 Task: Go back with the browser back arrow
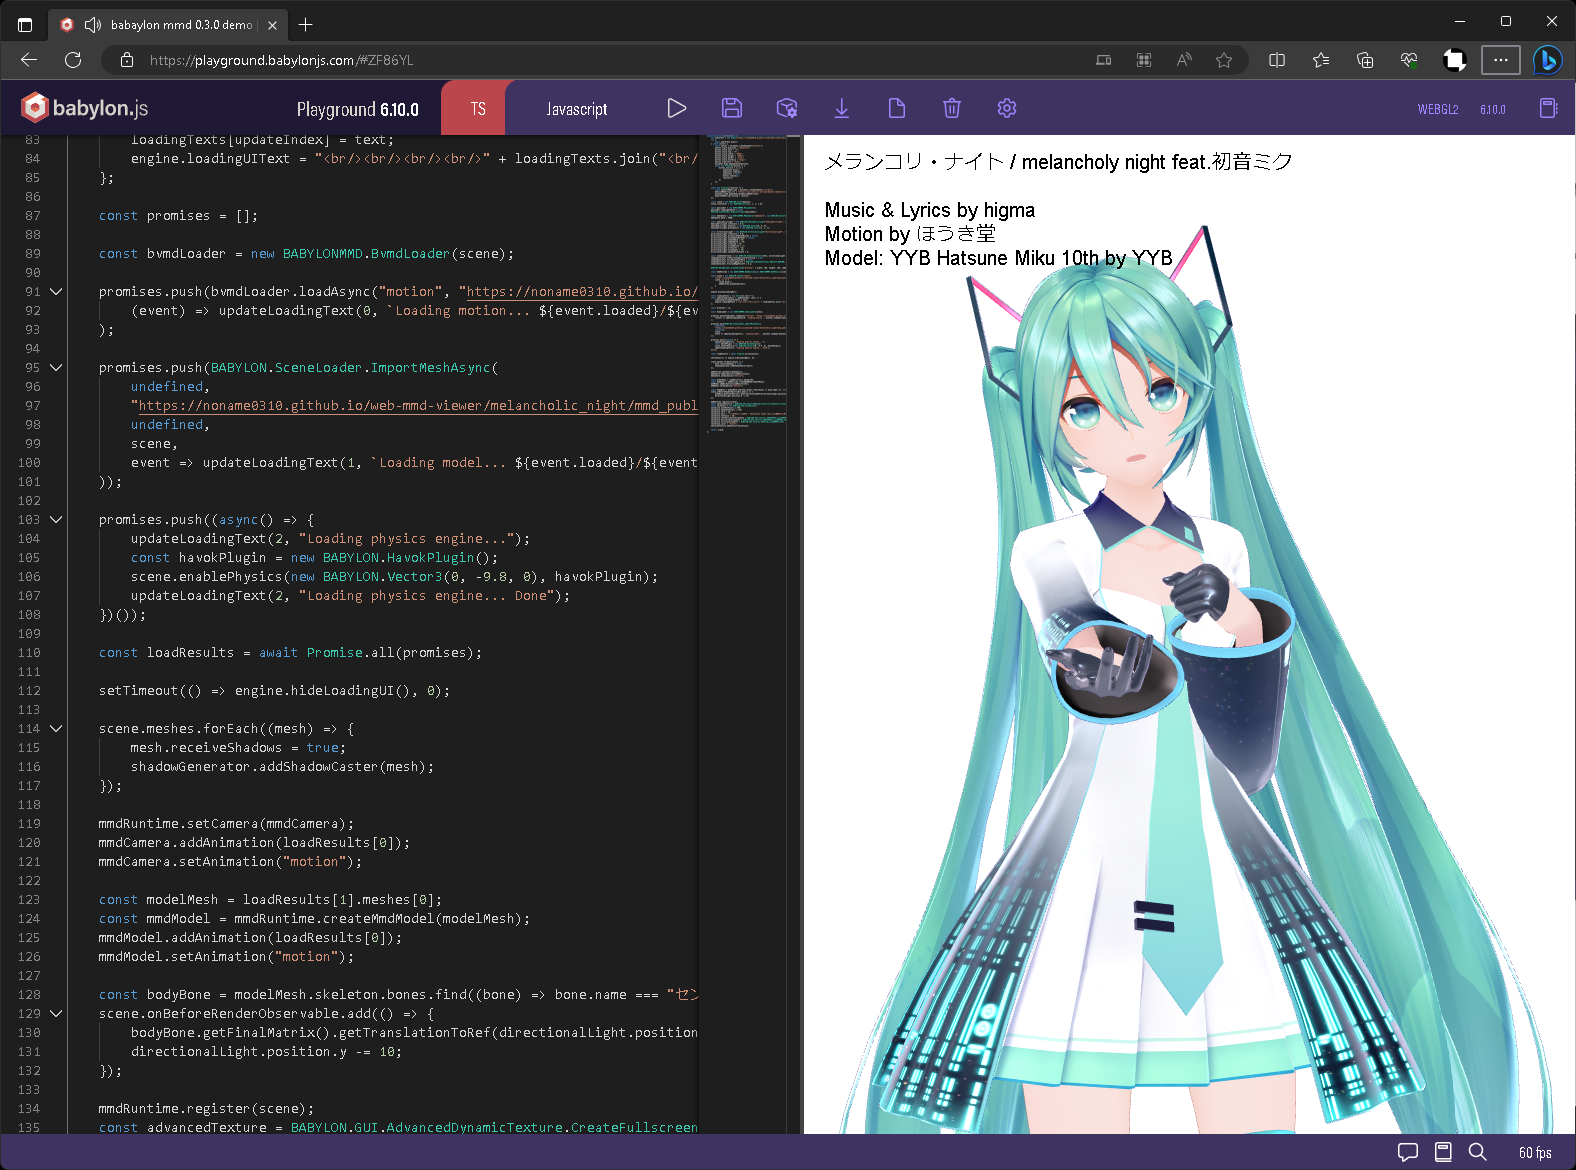point(29,60)
